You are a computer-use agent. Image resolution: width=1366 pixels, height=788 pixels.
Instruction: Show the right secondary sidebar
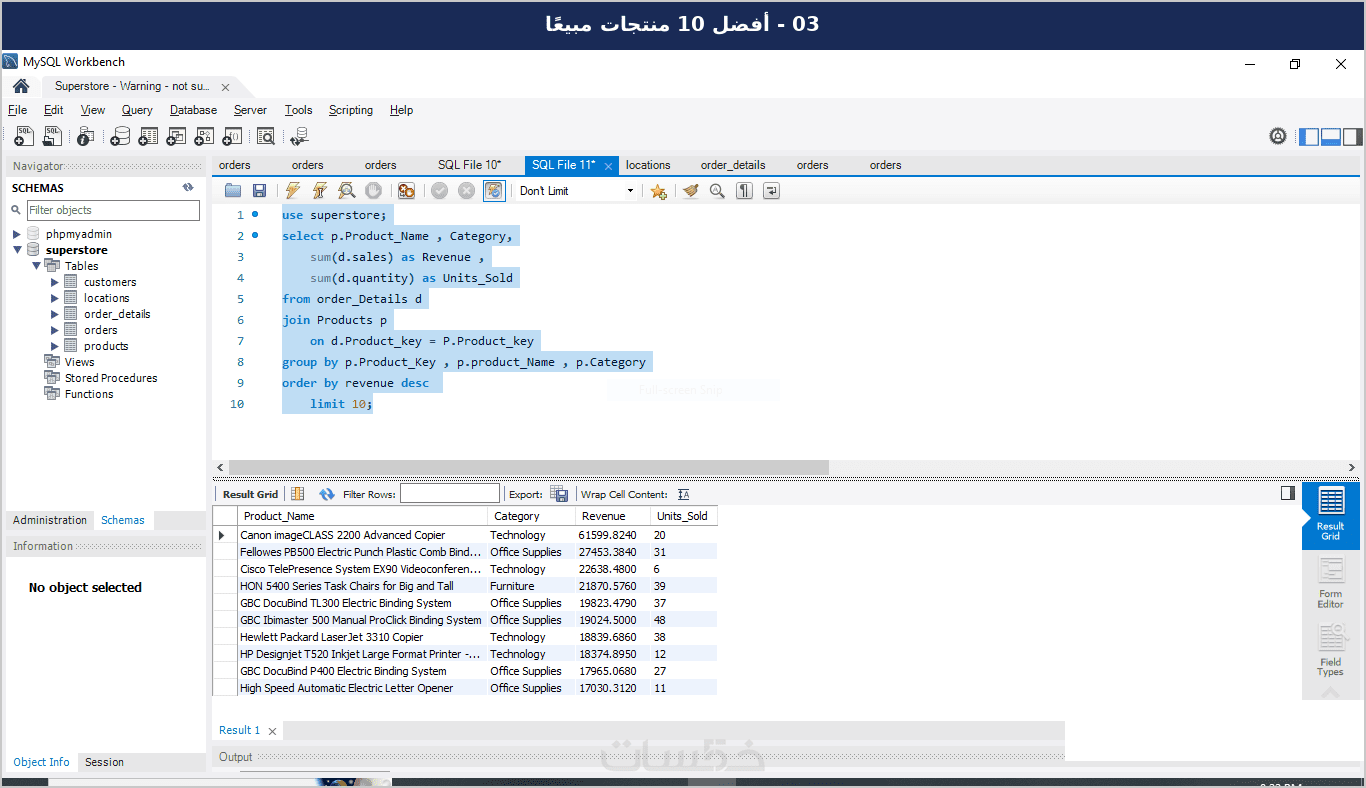[1352, 136]
